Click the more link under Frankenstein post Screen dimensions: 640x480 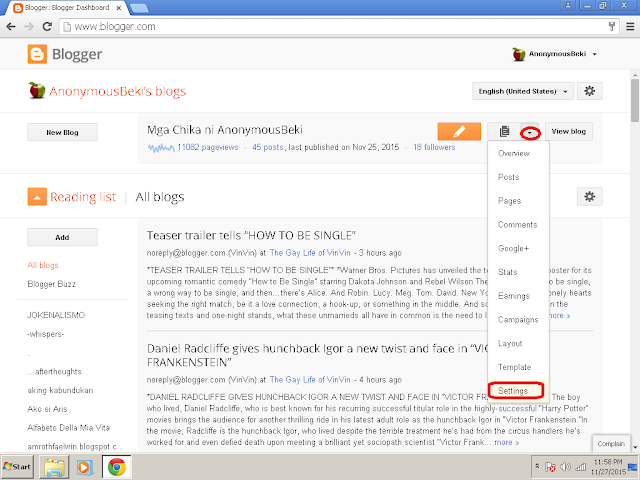(x=506, y=442)
